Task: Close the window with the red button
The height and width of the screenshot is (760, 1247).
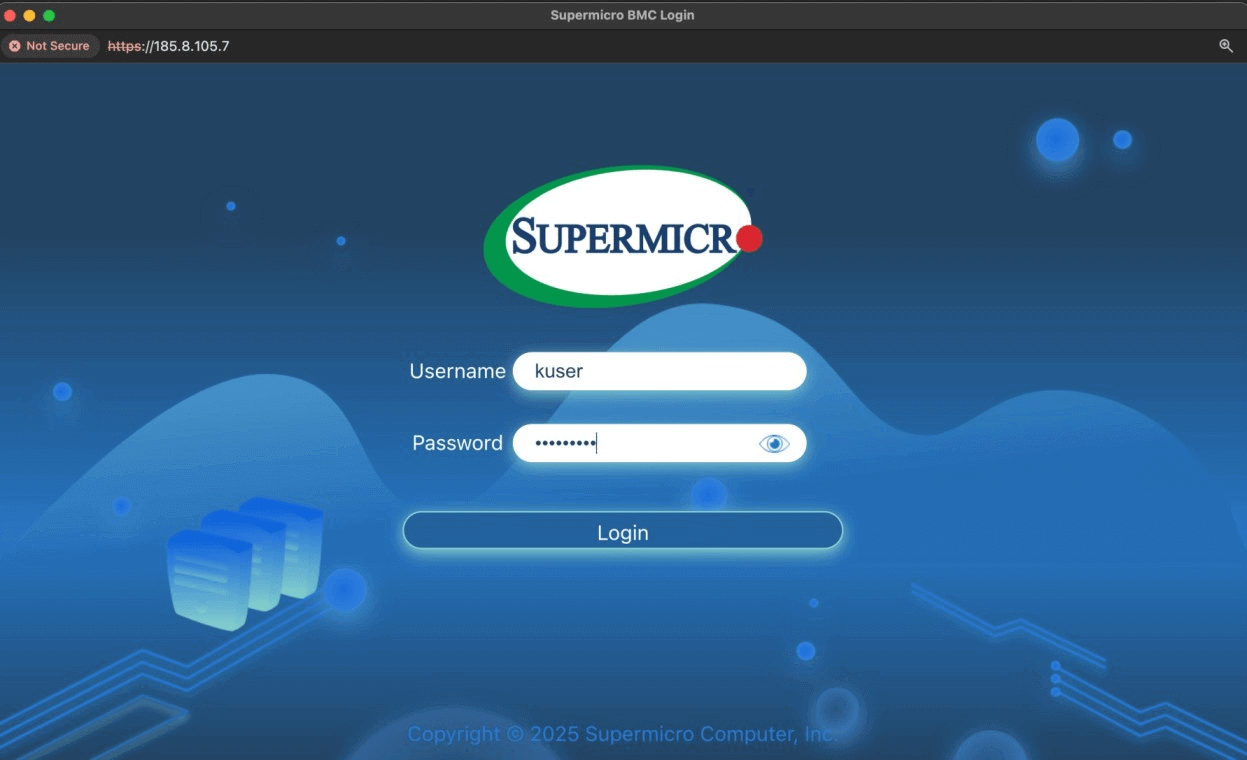Action: click(10, 15)
